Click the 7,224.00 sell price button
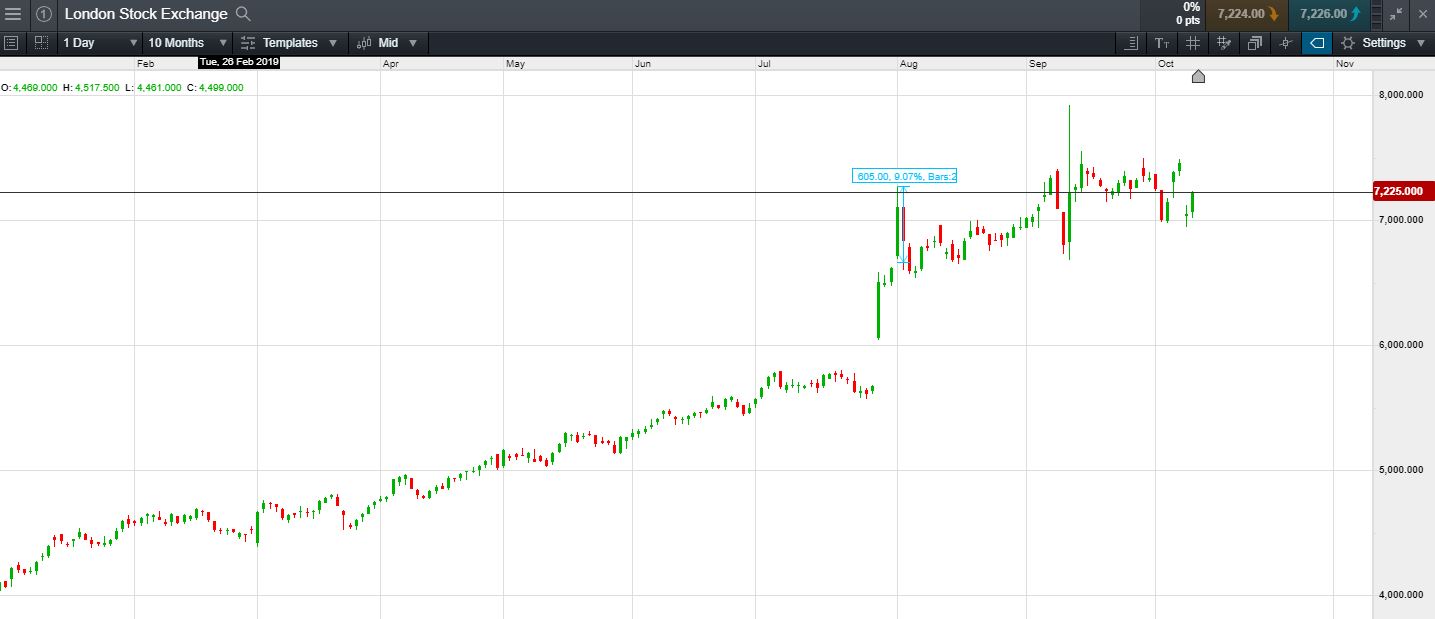The height and width of the screenshot is (619, 1435). coord(1246,14)
